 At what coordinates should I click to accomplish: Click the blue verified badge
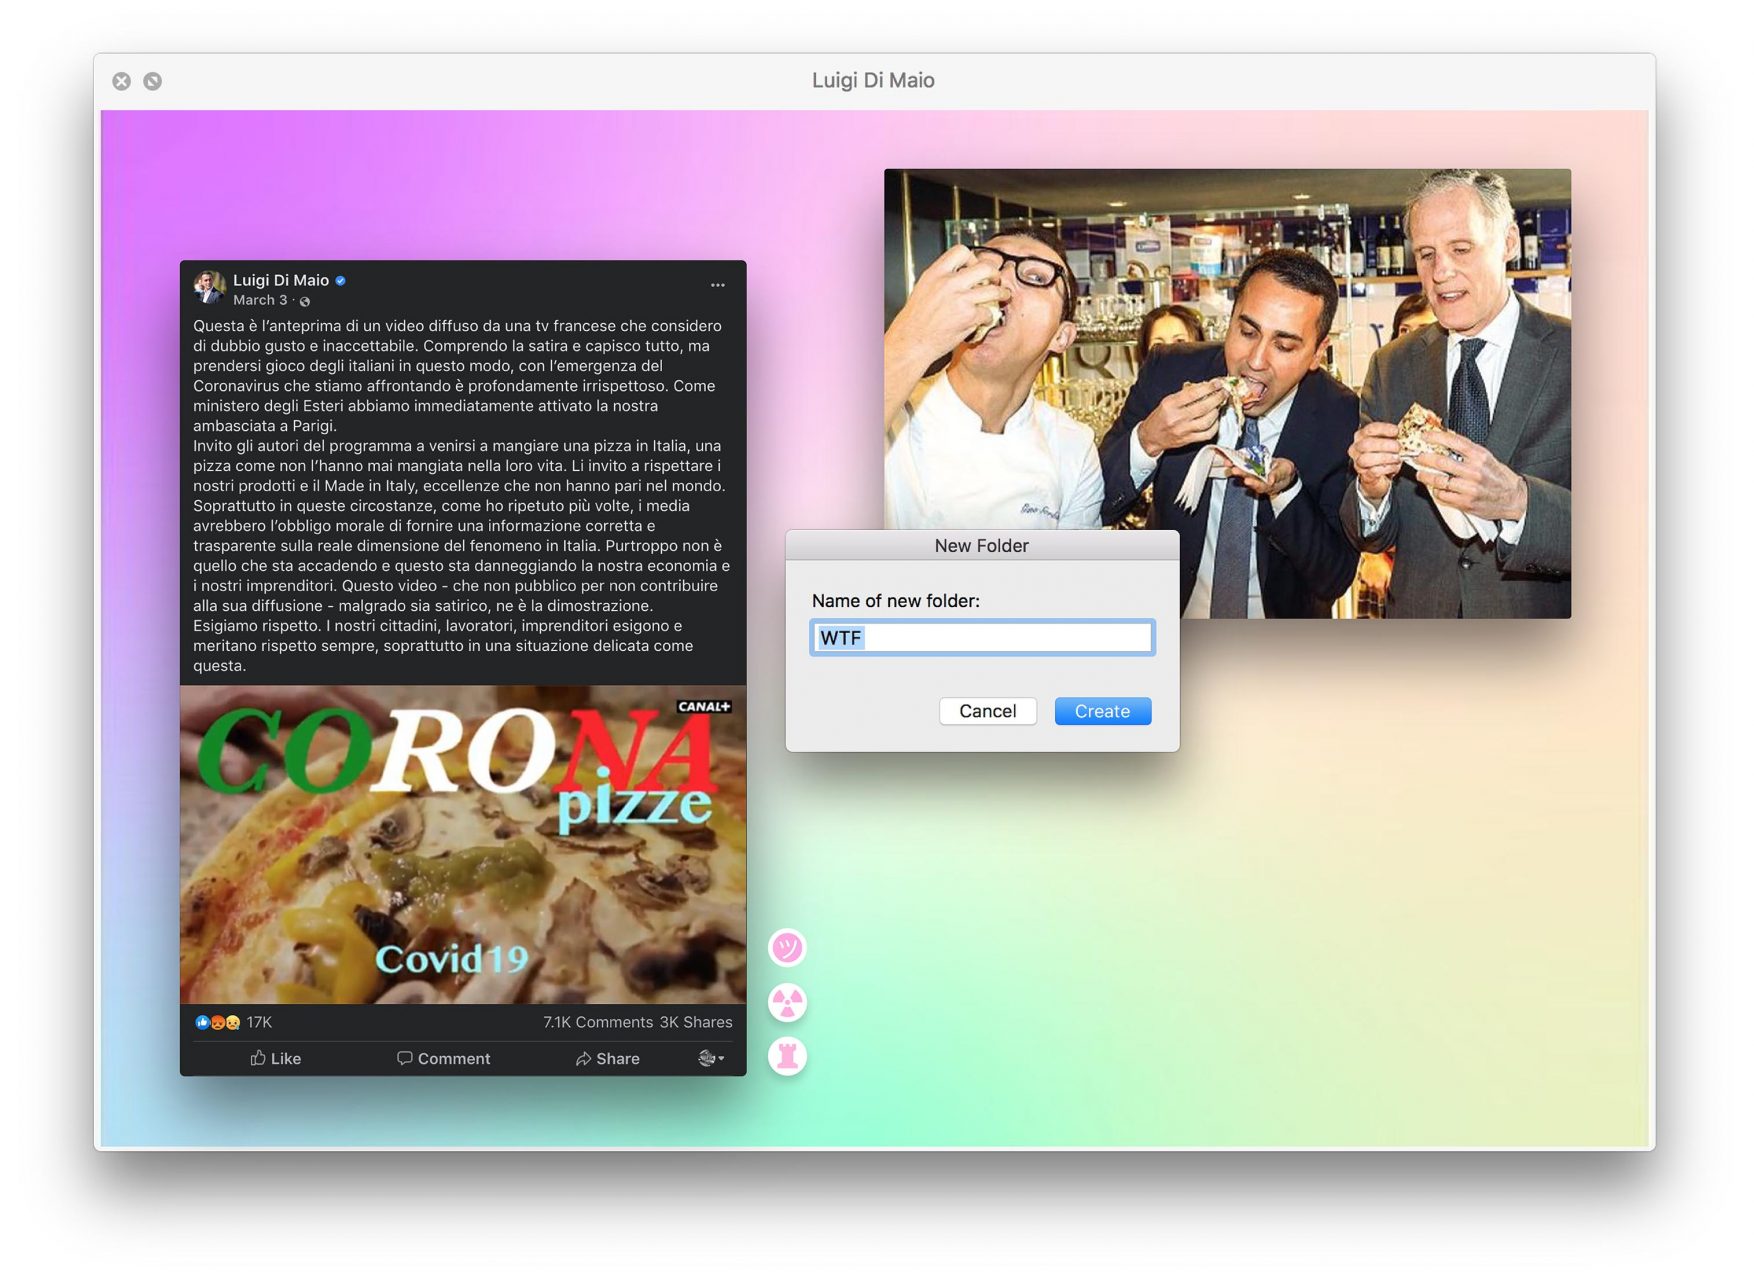[x=341, y=281]
